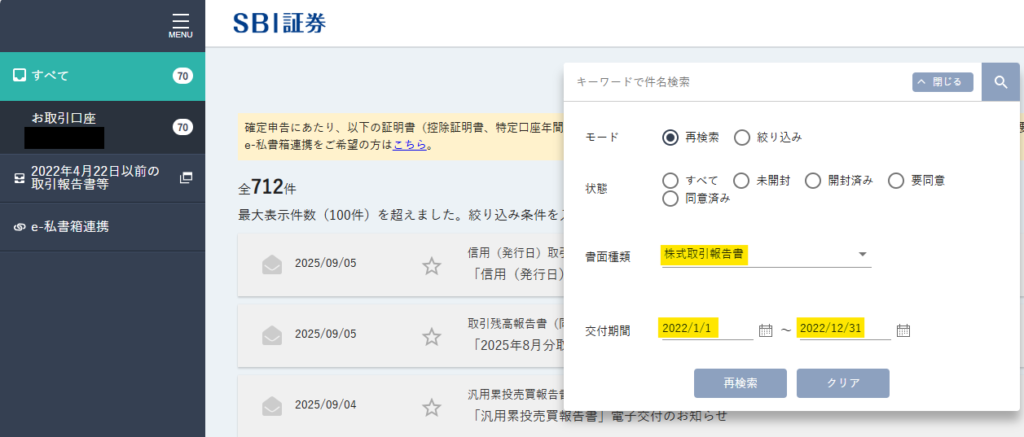Open お取引口座 in the sidebar

click(x=103, y=127)
